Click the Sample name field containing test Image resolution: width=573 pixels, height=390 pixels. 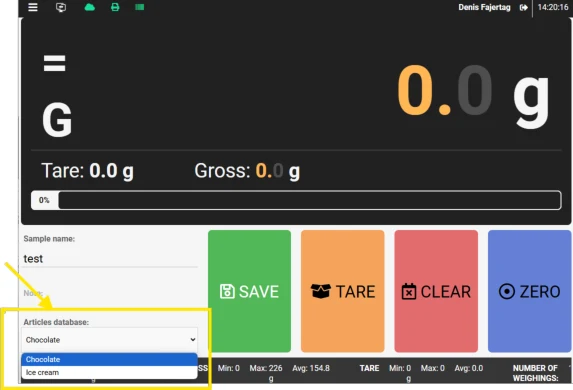110,259
